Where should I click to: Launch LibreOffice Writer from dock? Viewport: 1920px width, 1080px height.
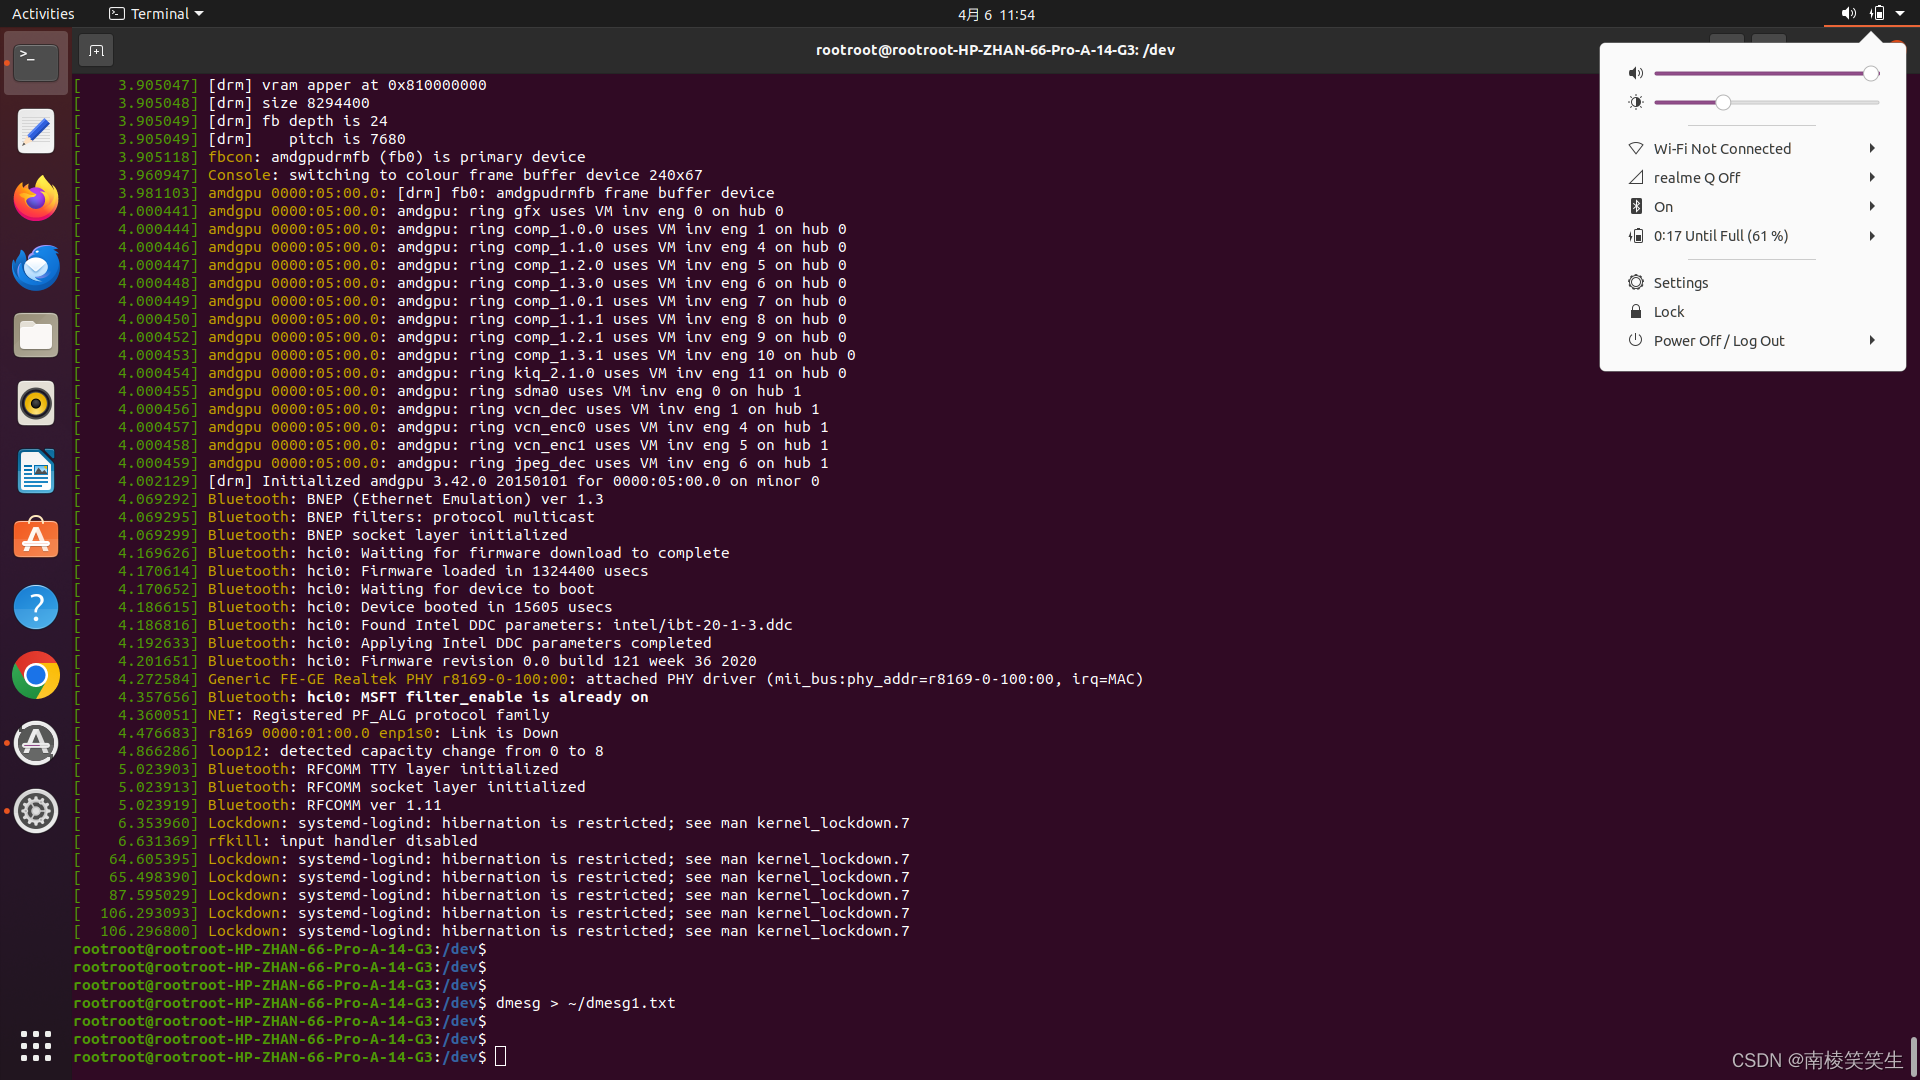pos(36,471)
